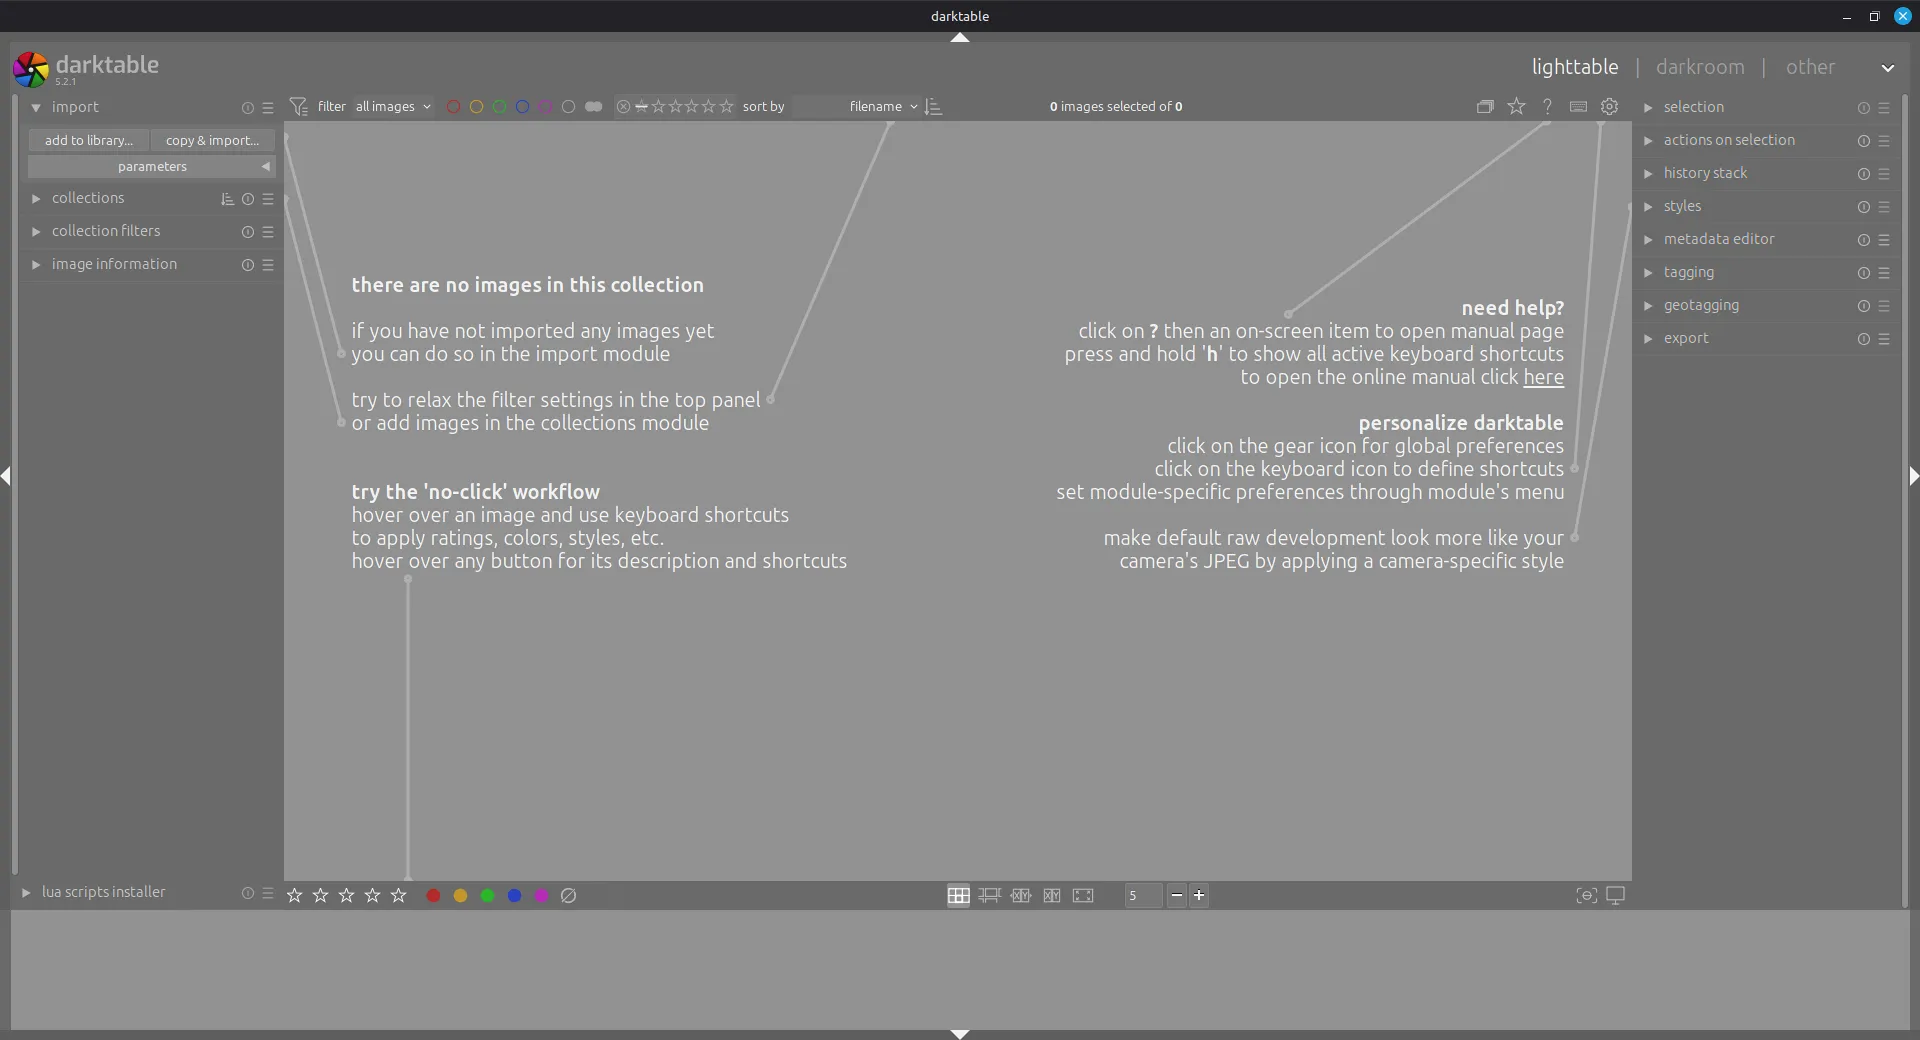
Task: Expand the collections module
Action: (88, 198)
